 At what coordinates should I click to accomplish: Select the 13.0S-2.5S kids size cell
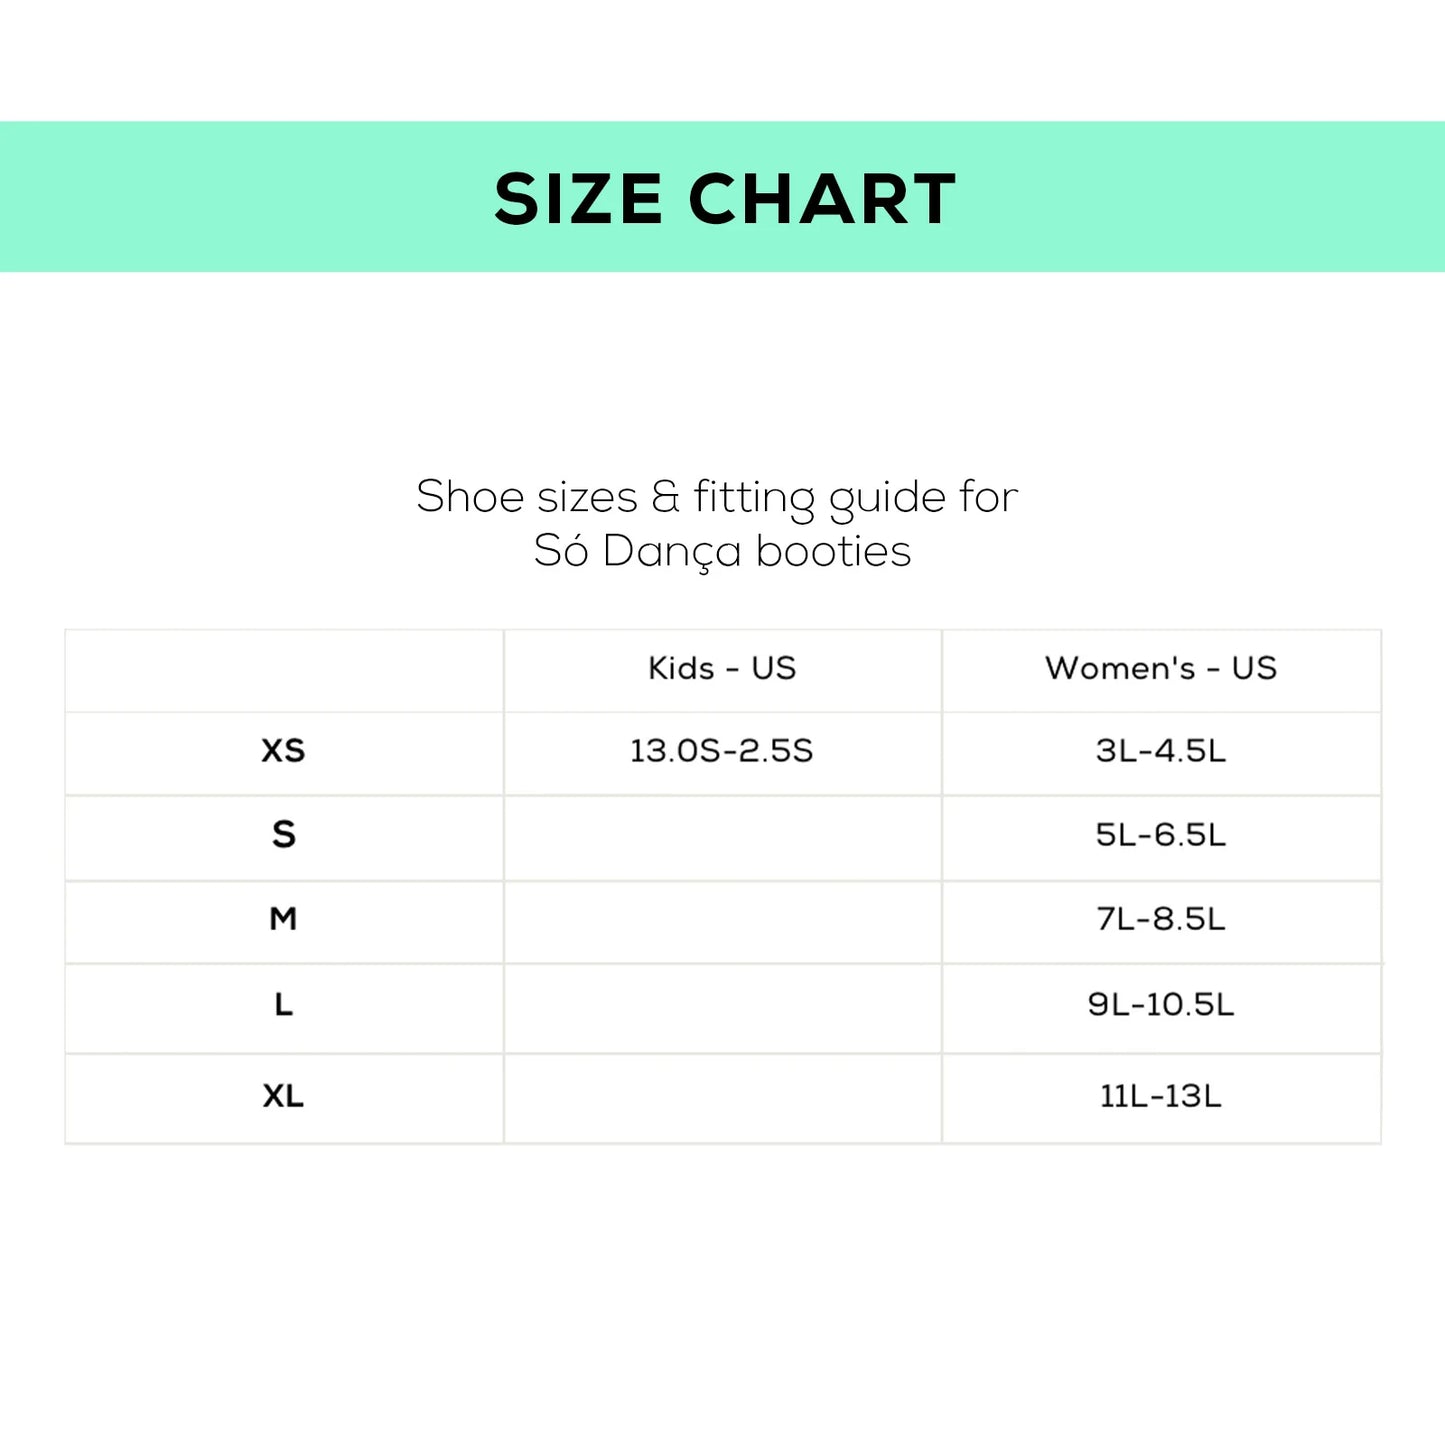722,751
